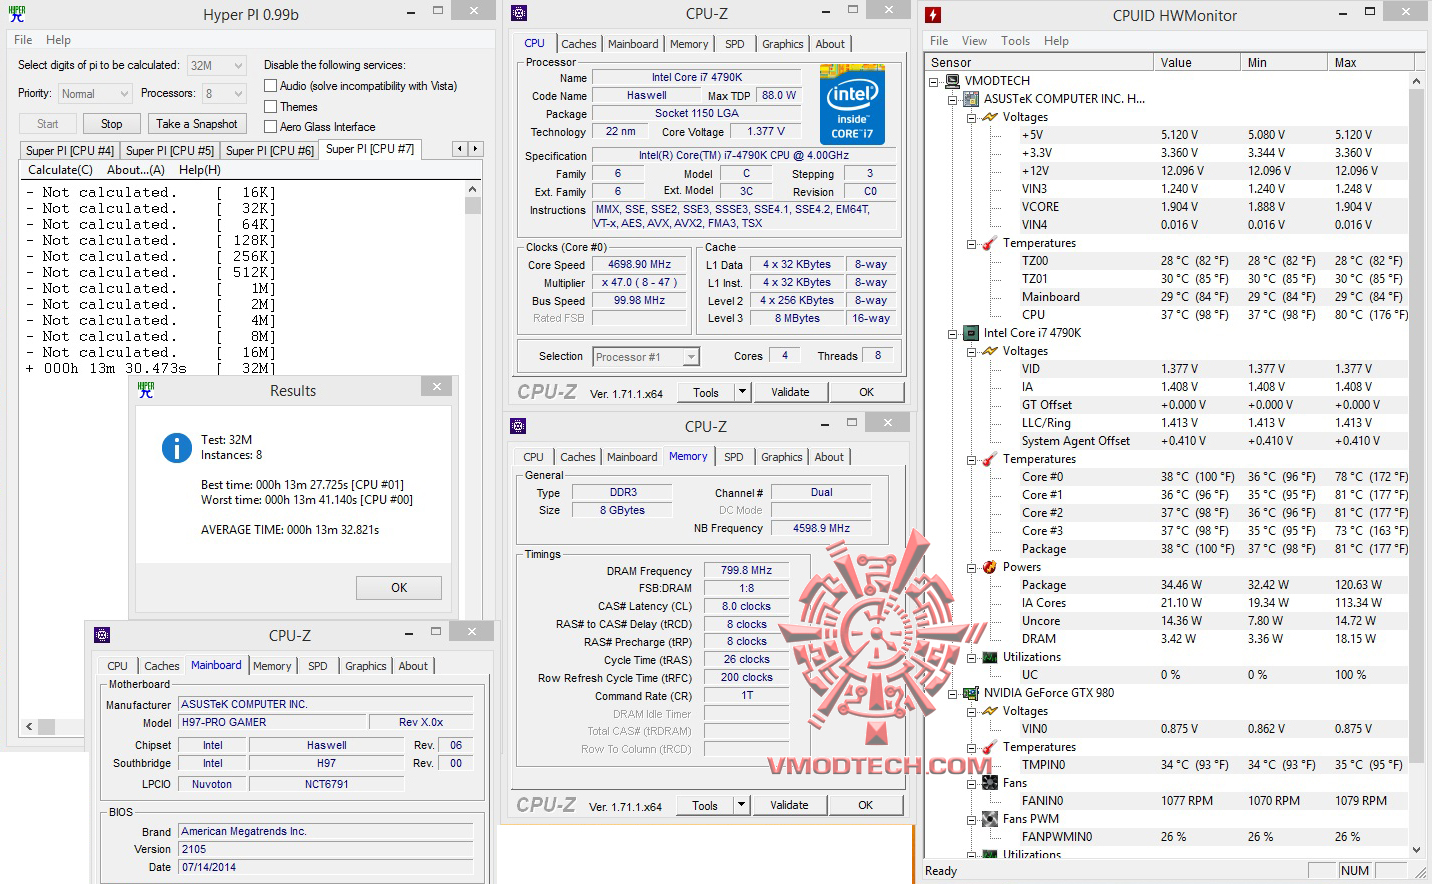Click Tools button in CPU-Z CPU window
The width and height of the screenshot is (1432, 884).
click(x=706, y=393)
